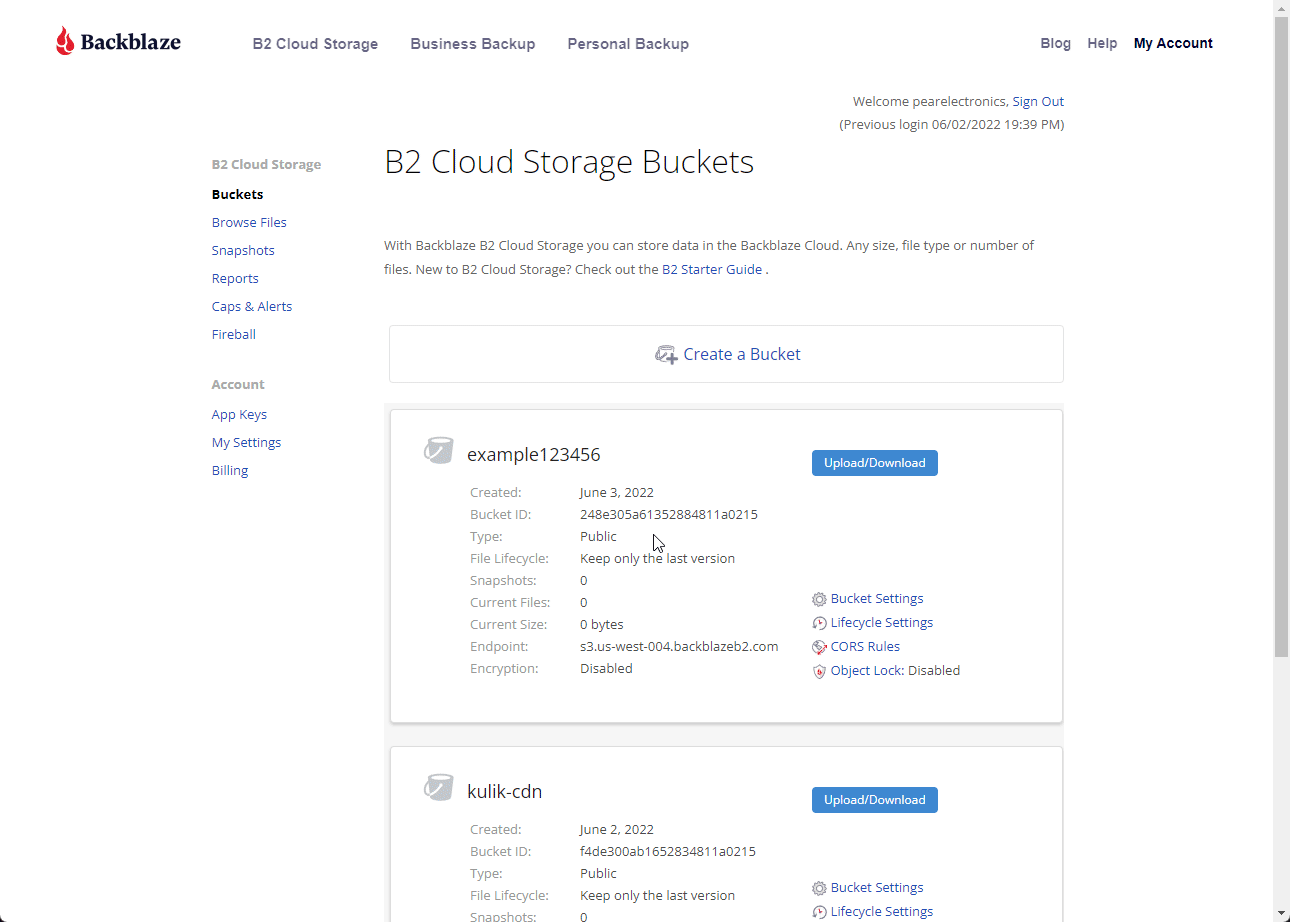1290x922 pixels.
Task: Open Fireball in the sidebar
Action: point(234,334)
